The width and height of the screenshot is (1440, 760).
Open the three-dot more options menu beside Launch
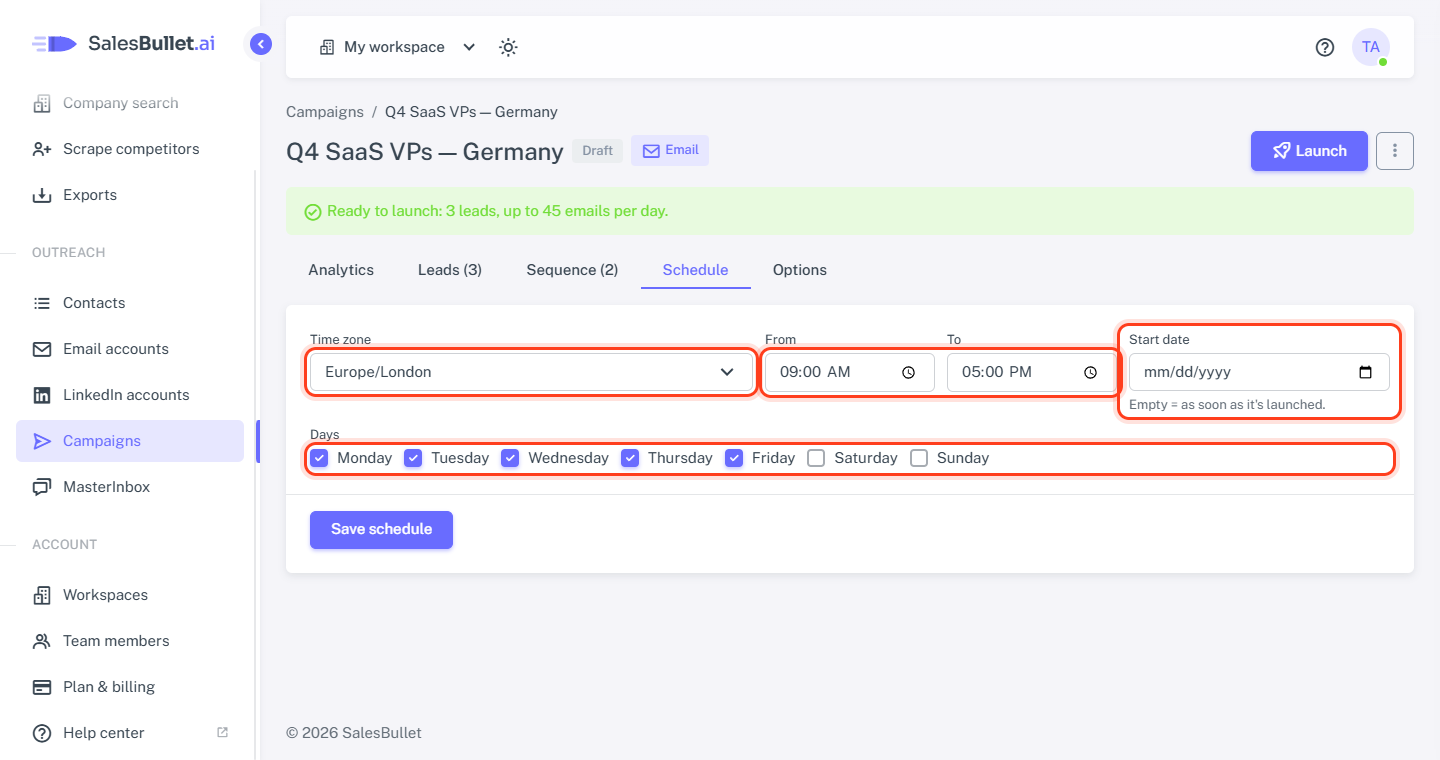click(1395, 151)
